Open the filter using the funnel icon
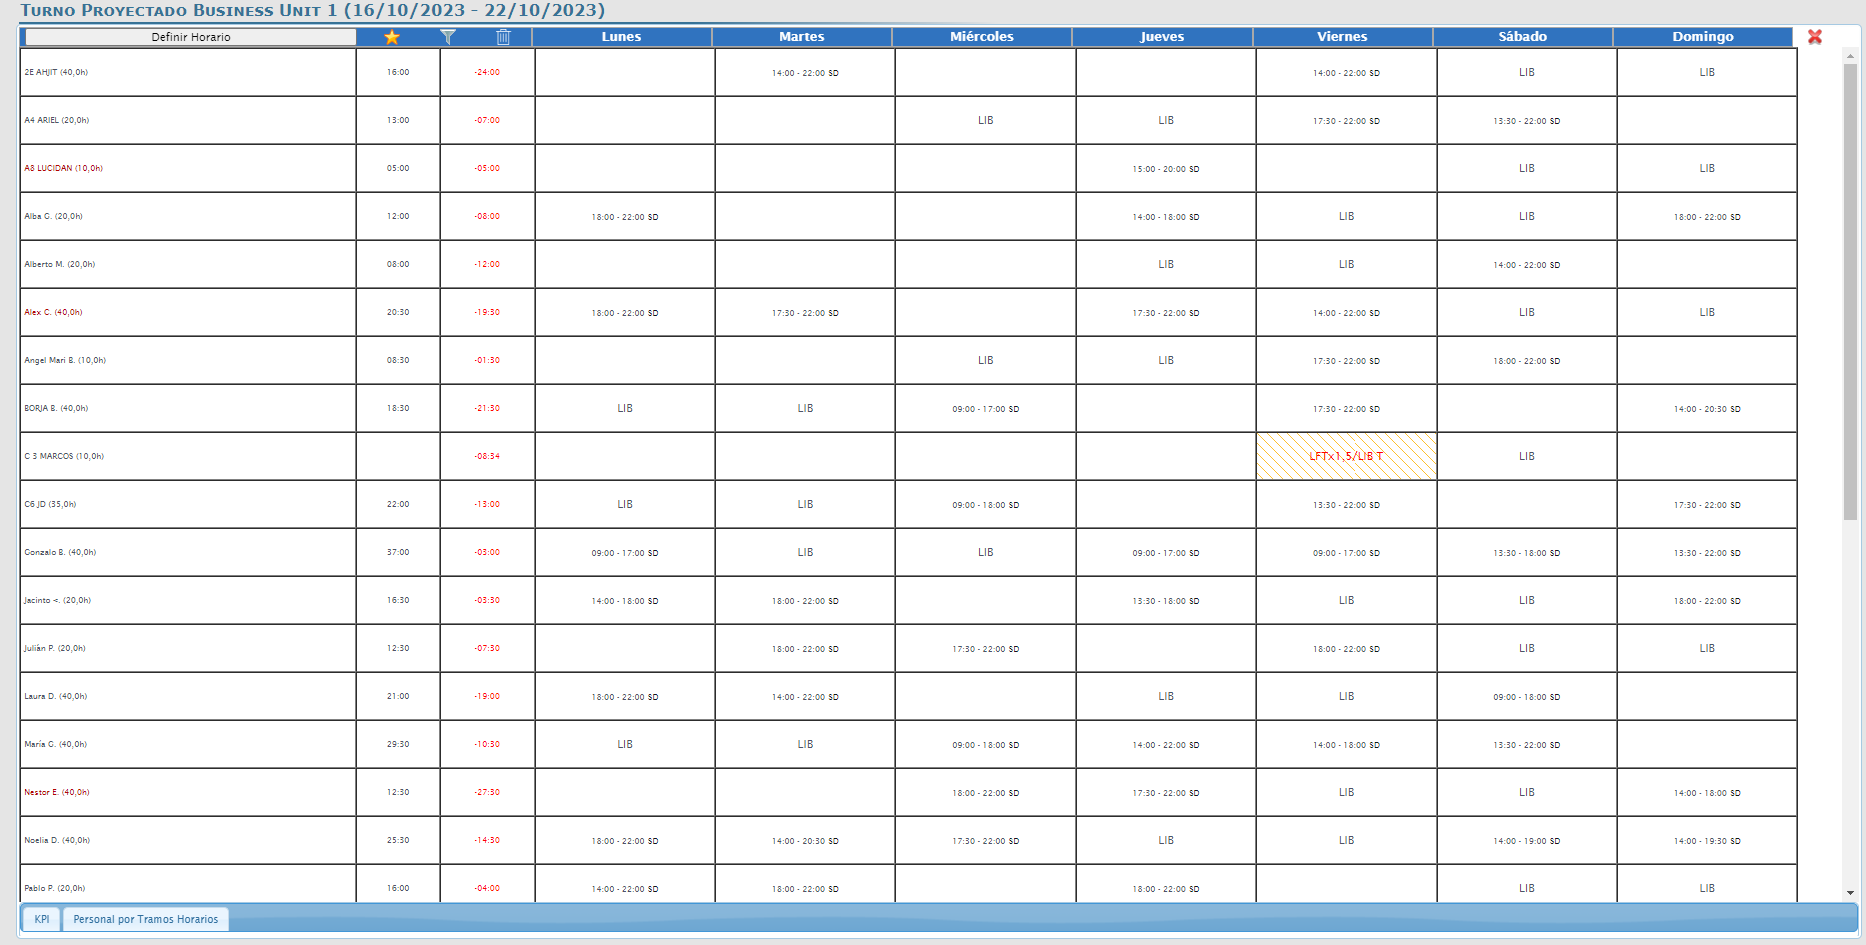This screenshot has height=945, width=1866. click(450, 37)
